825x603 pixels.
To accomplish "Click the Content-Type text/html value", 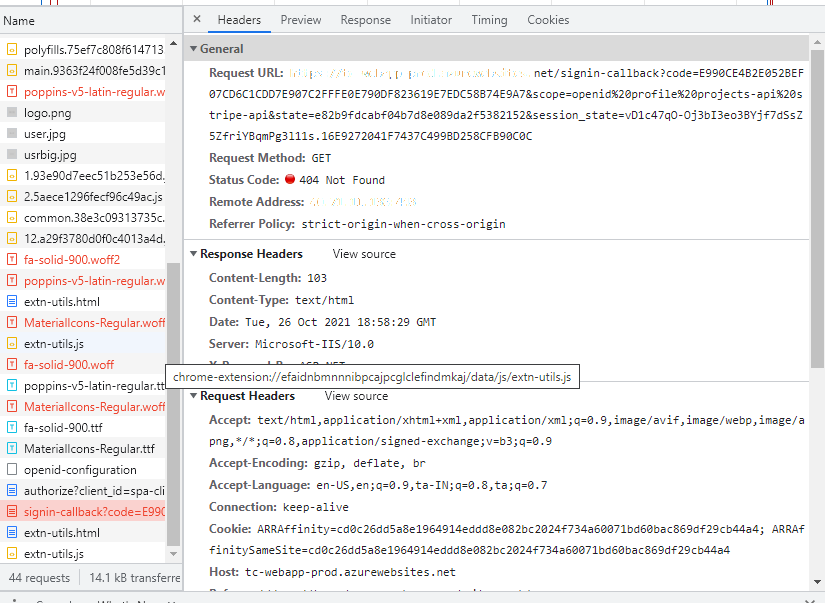I will tap(324, 300).
